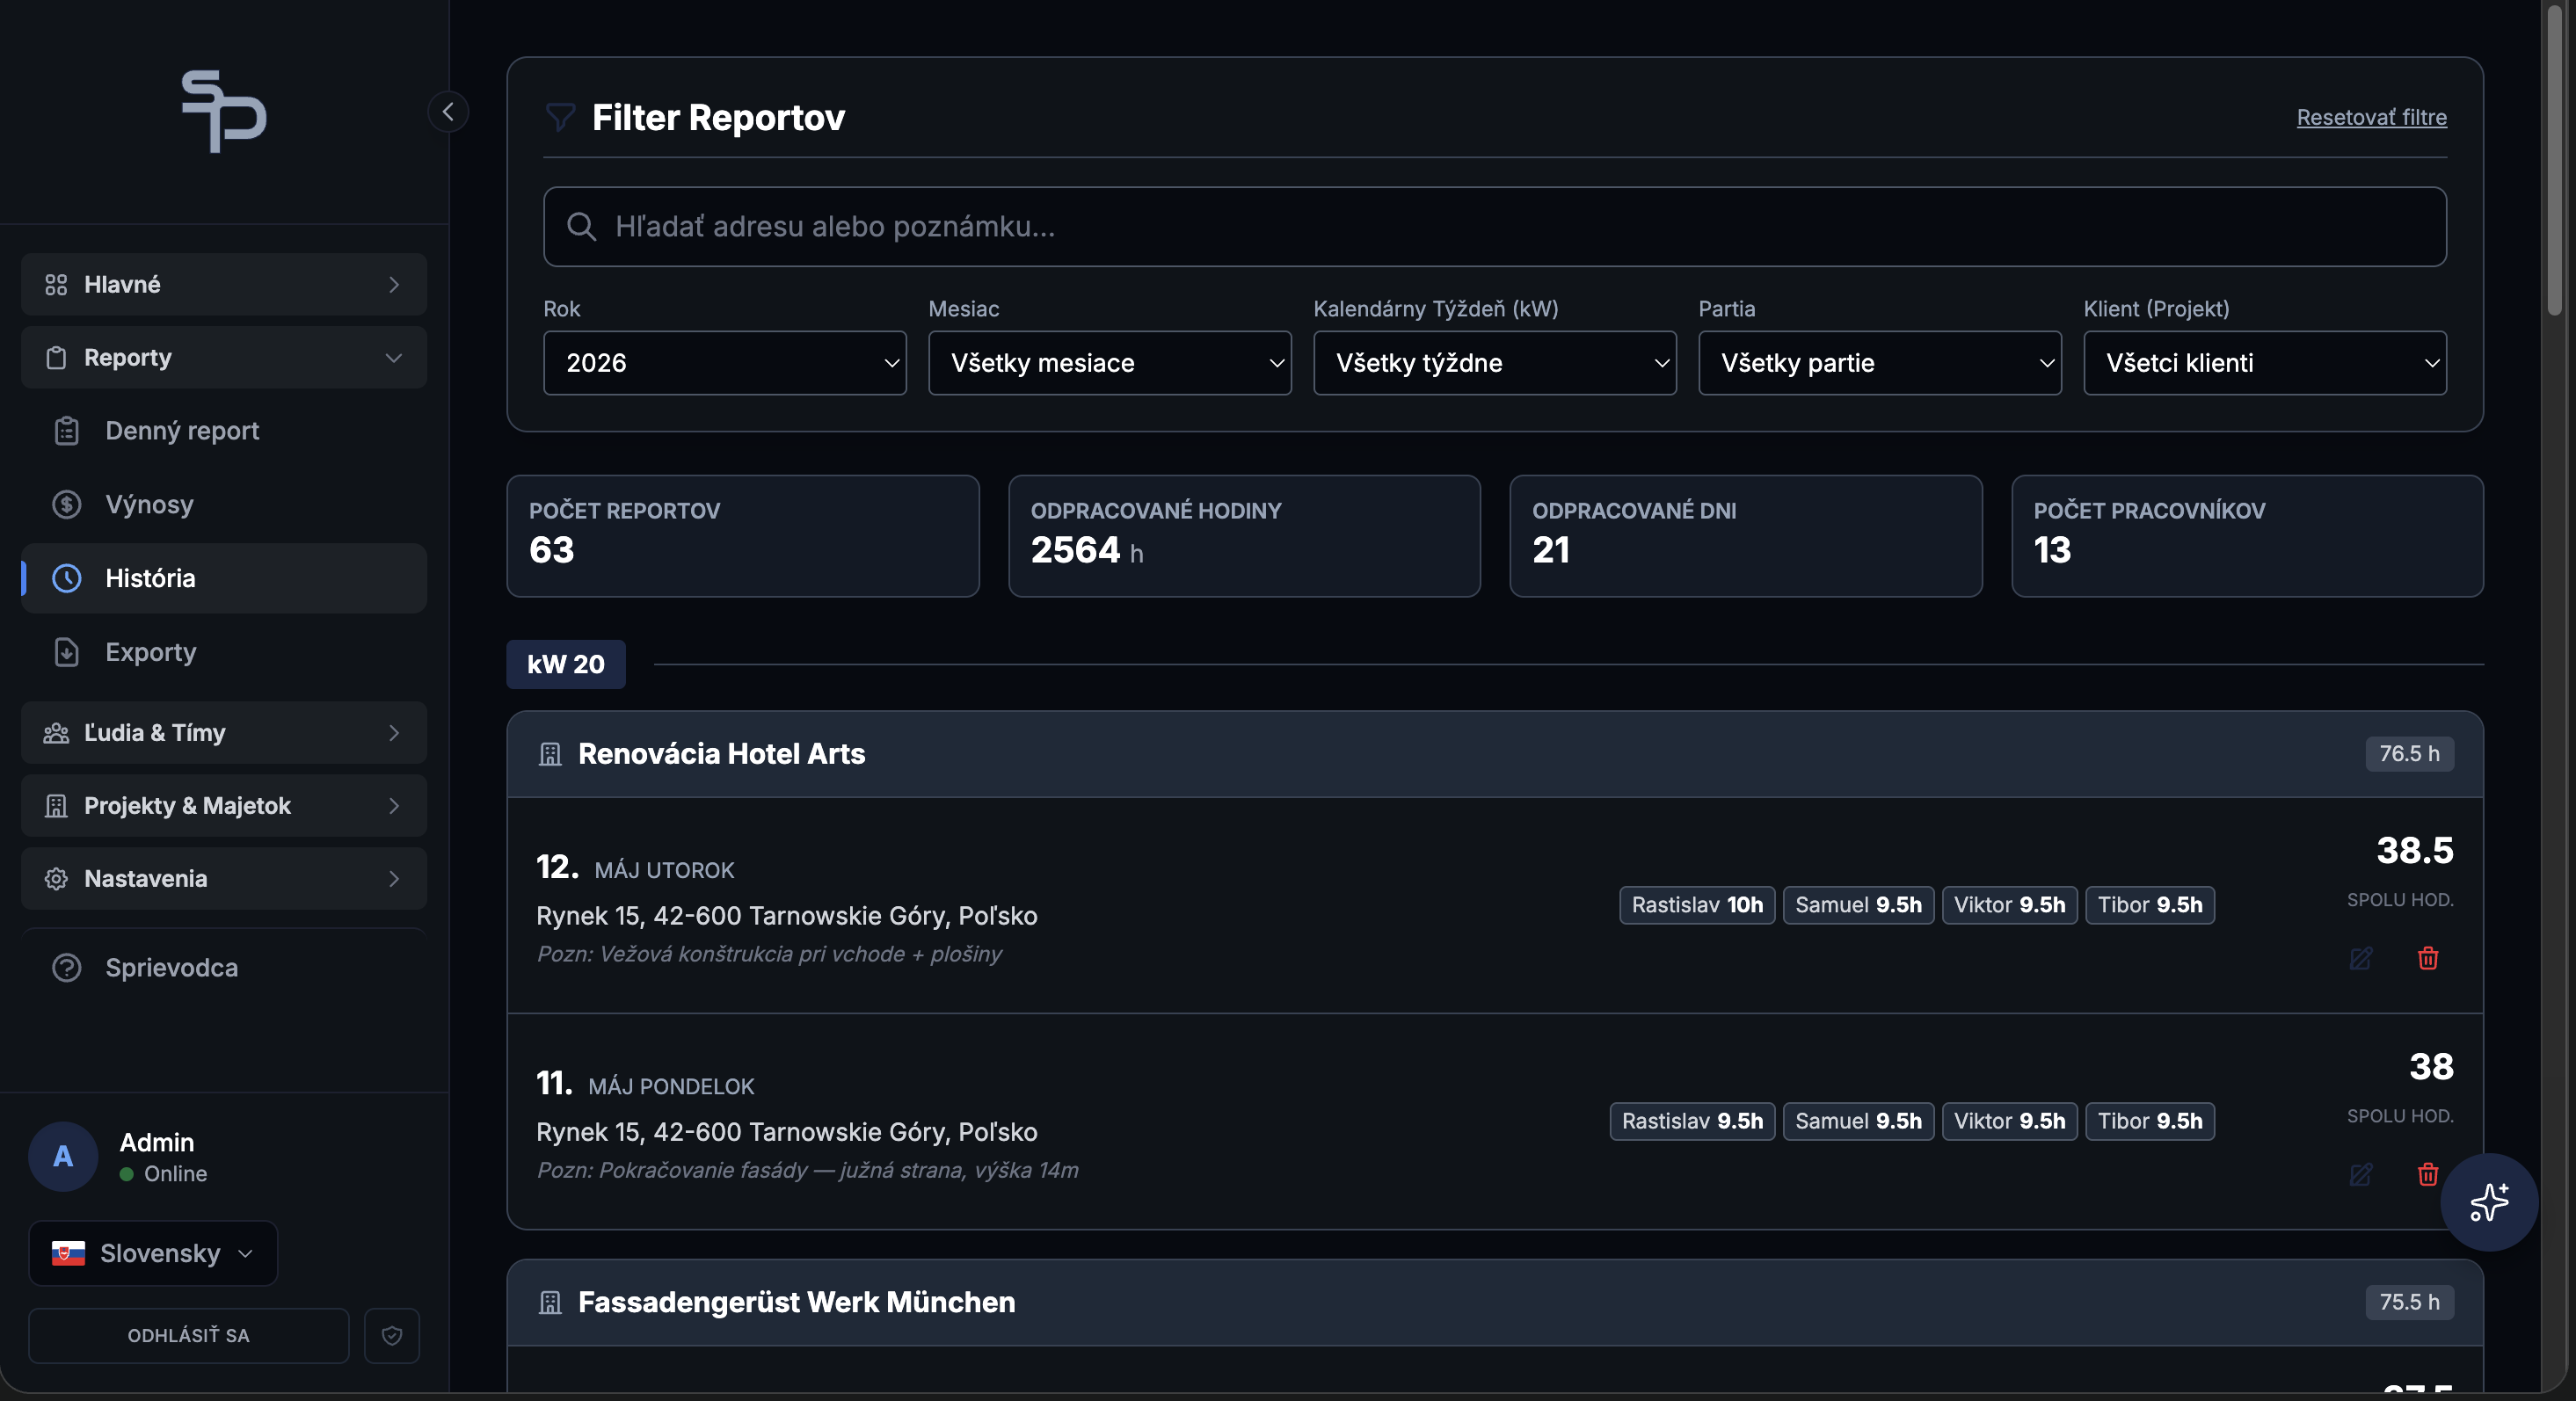This screenshot has height=1401, width=2576.
Task: Click the Renovácia Hotel Arts project header
Action: [x=1495, y=754]
